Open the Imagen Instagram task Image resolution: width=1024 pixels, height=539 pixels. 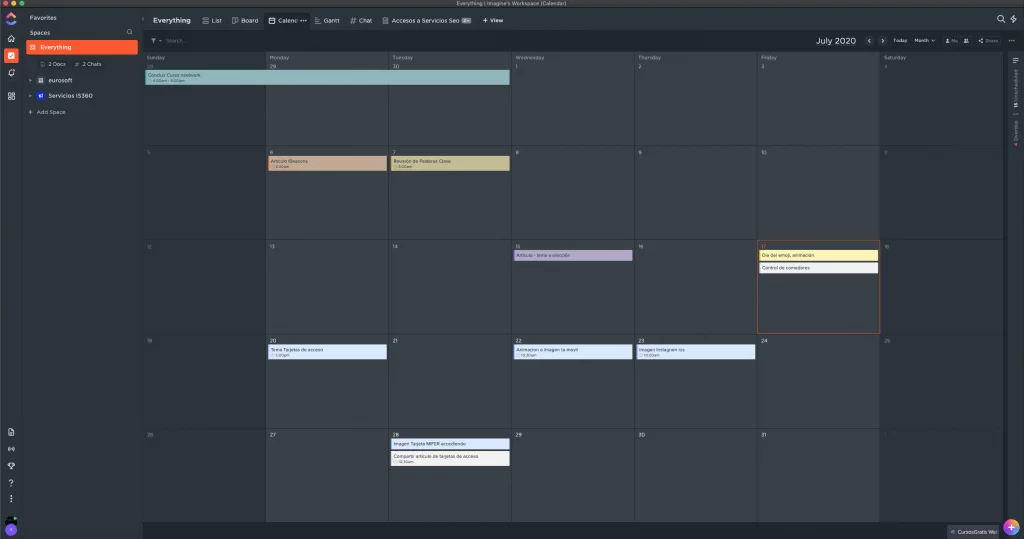click(696, 352)
